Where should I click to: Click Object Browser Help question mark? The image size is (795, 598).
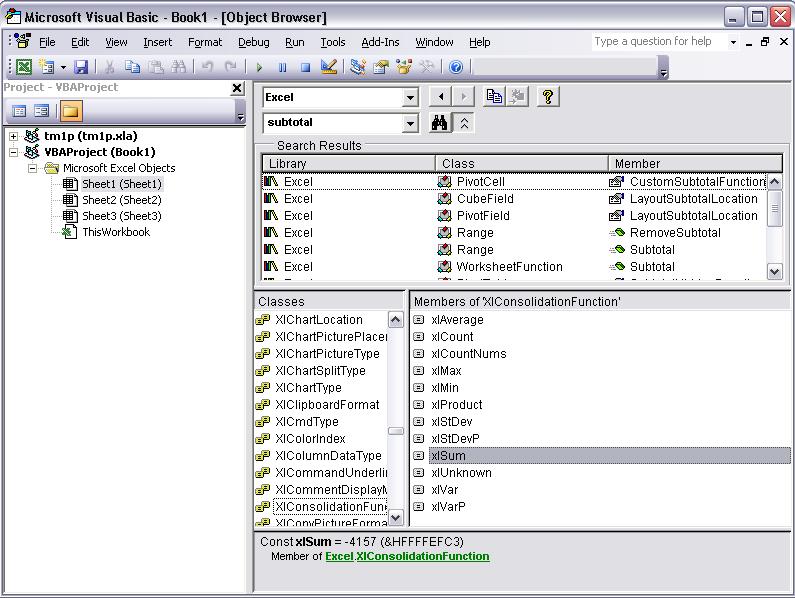[548, 96]
